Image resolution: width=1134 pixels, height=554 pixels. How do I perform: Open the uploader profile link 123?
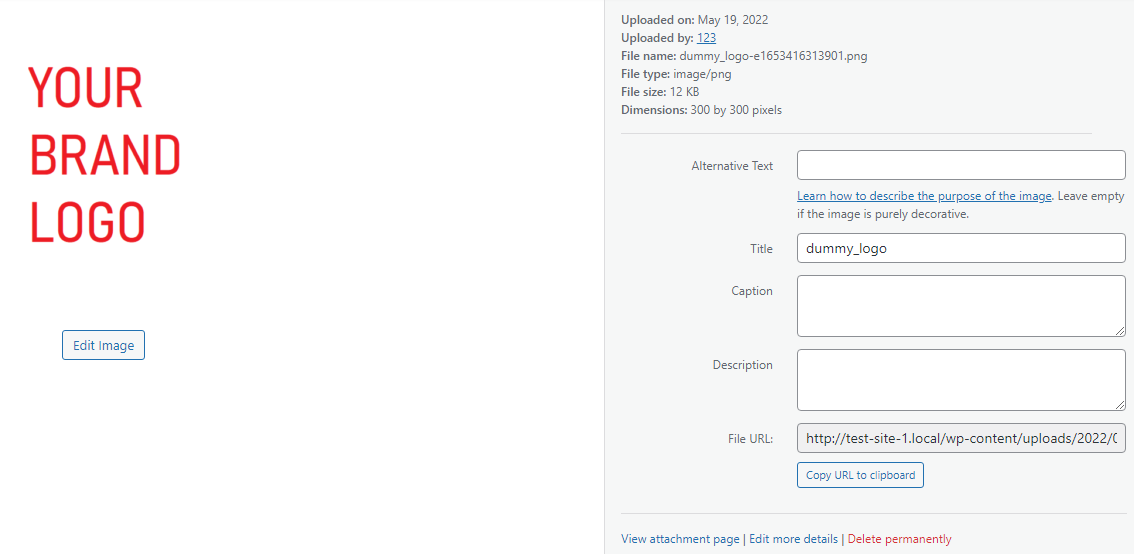[707, 38]
